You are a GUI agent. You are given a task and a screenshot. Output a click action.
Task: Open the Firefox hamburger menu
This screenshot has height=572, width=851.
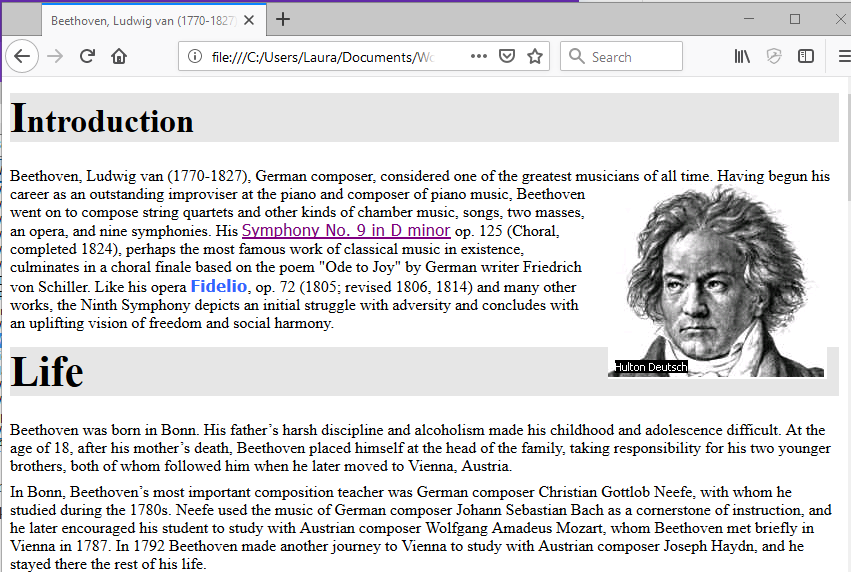coord(844,56)
